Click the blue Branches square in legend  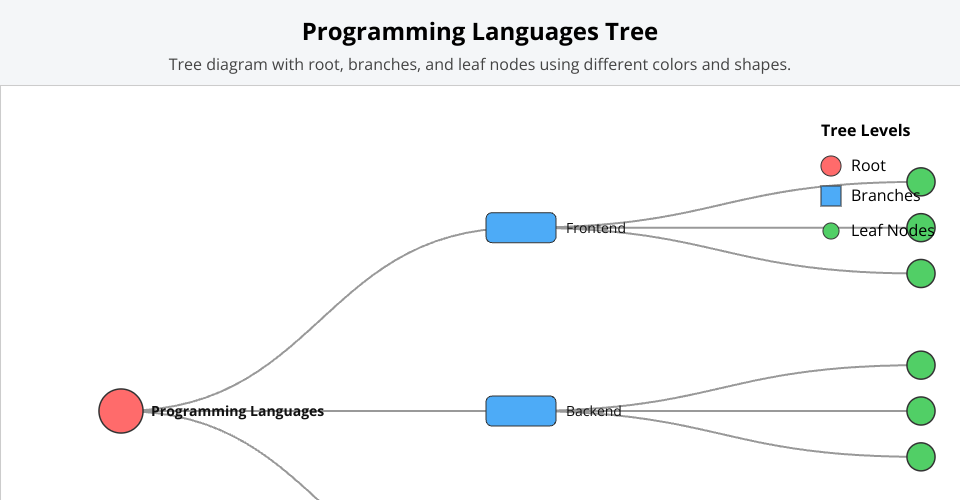[x=831, y=196]
